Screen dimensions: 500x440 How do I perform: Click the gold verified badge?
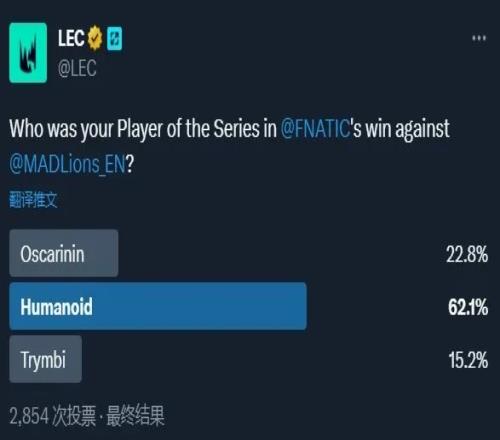click(x=95, y=38)
